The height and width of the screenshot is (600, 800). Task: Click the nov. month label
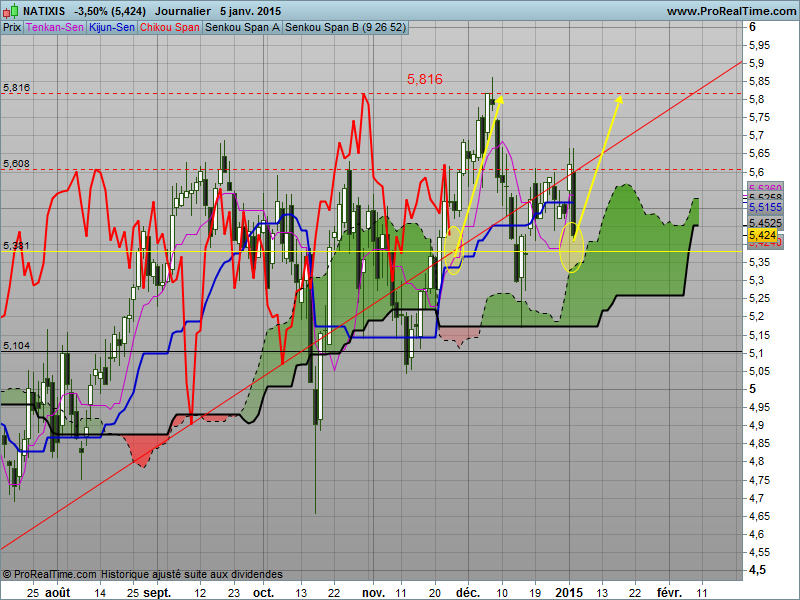click(373, 592)
